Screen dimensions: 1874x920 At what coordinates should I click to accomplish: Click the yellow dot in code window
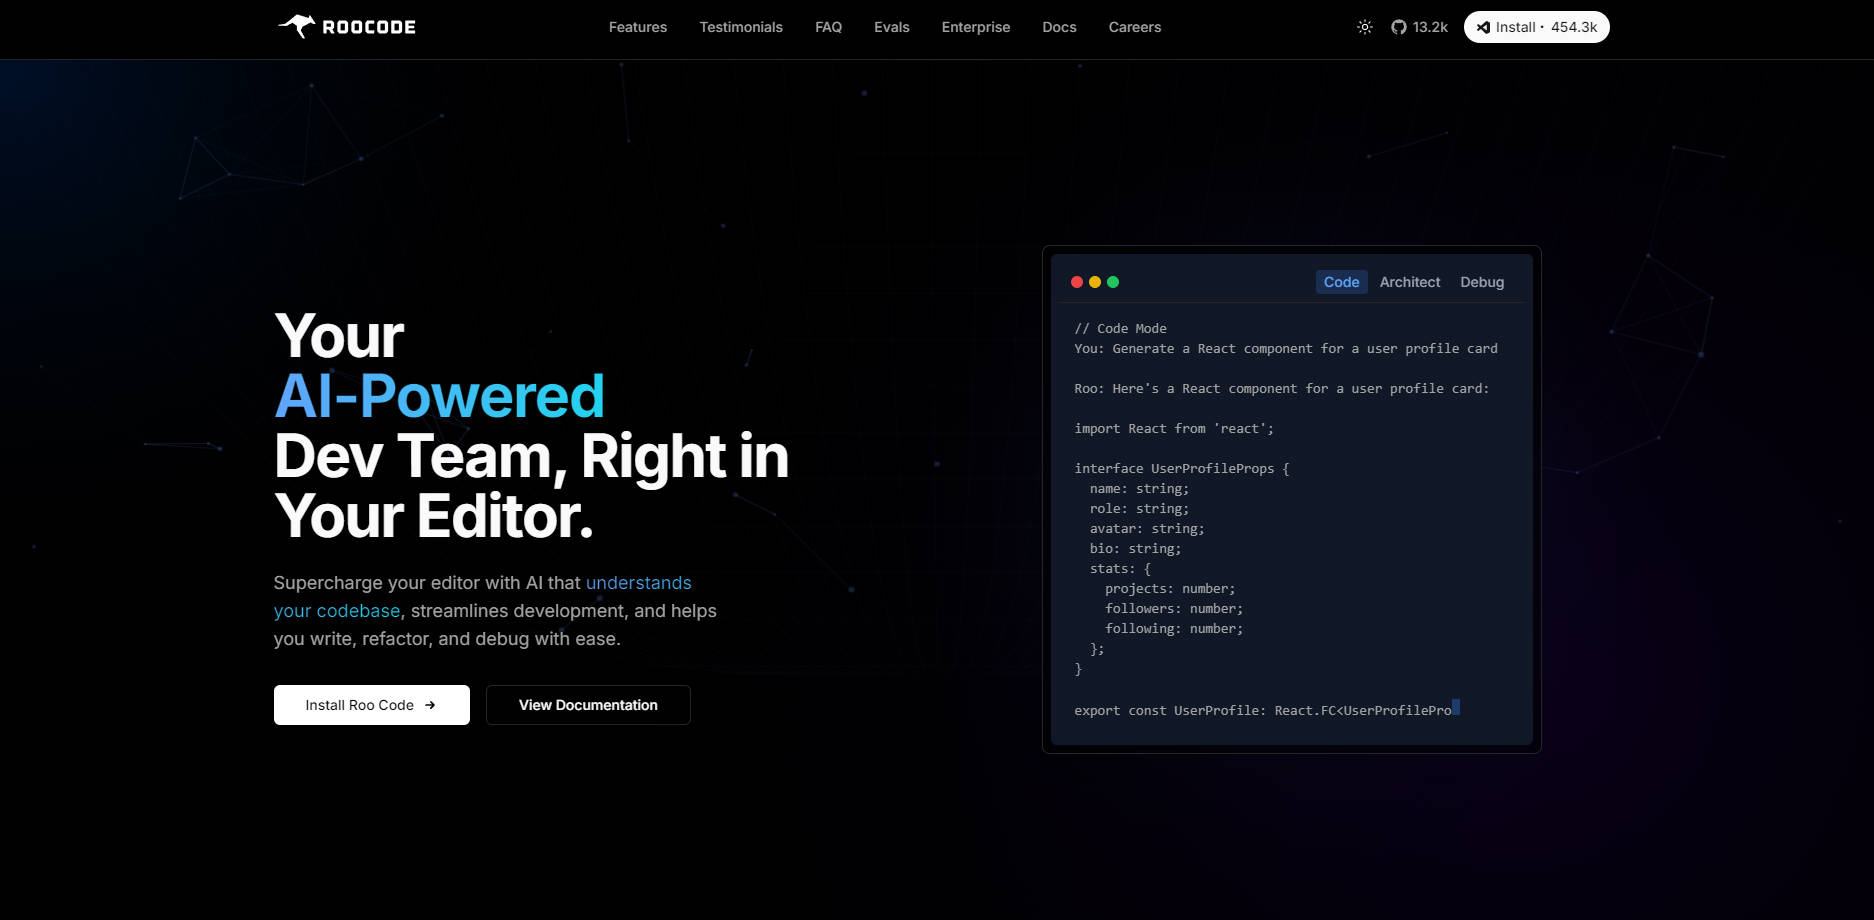1095,282
